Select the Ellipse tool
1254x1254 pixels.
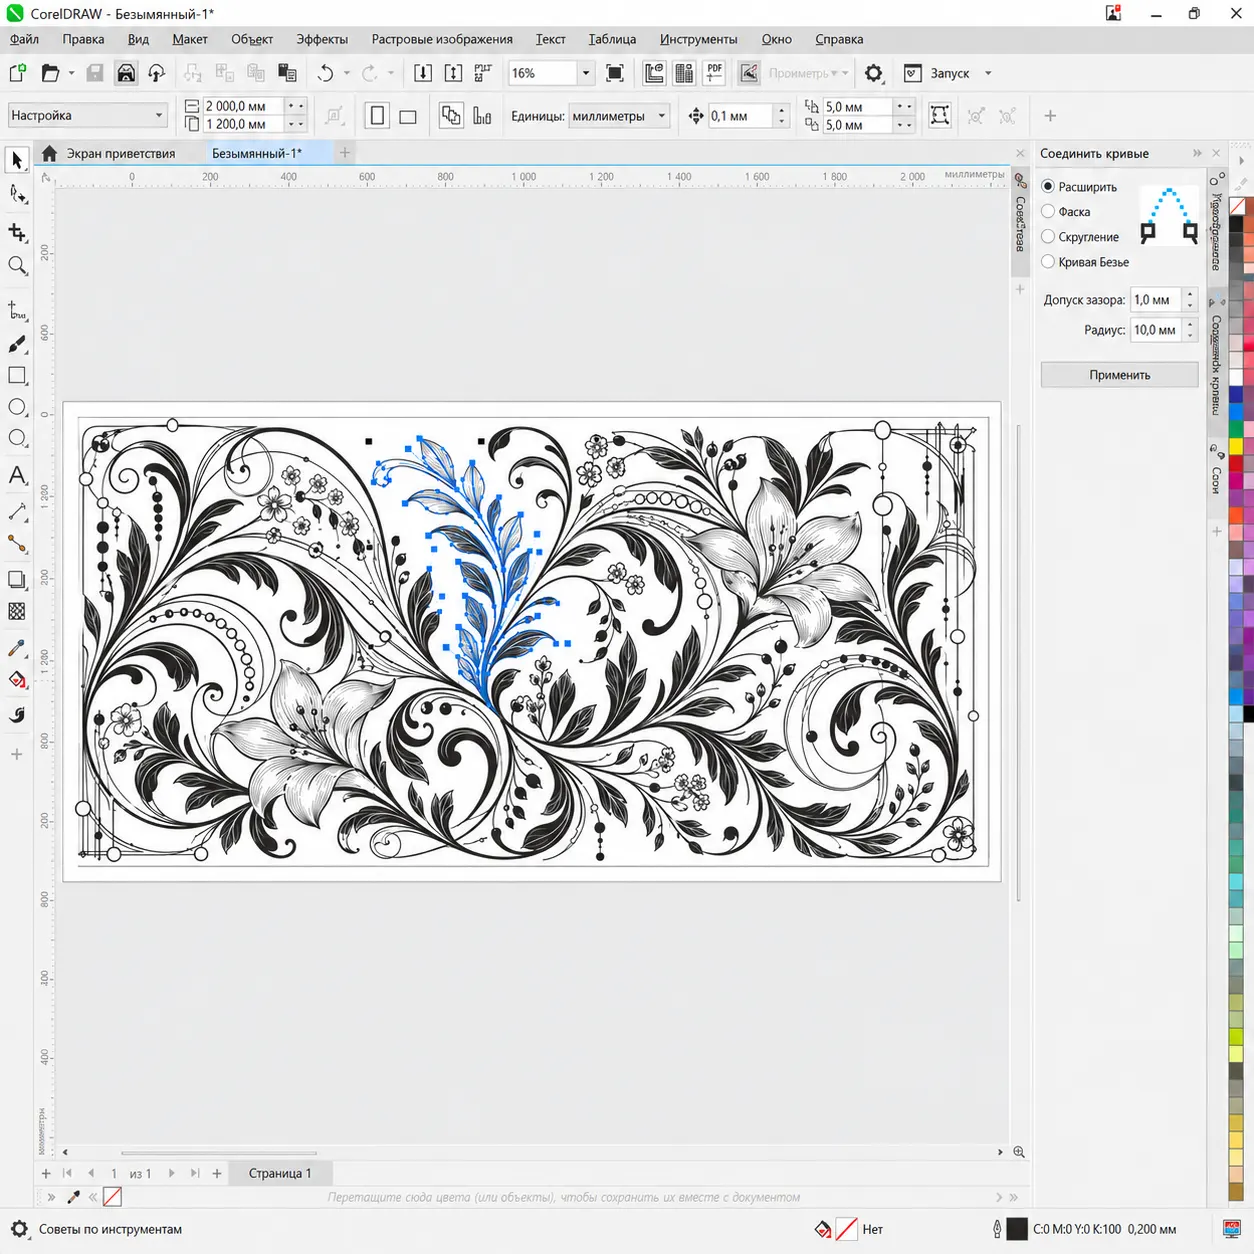coord(17,407)
